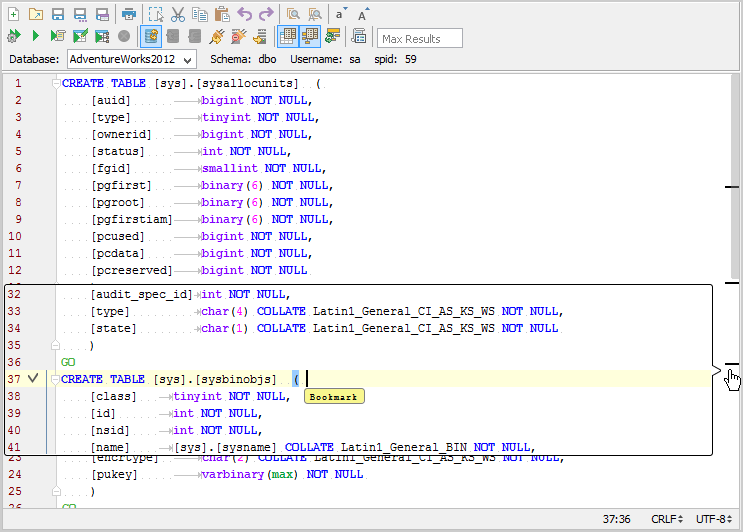Image resolution: width=743 pixels, height=532 pixels.
Task: Click the 37:36 cursor position indicator
Action: pyautogui.click(x=616, y=519)
